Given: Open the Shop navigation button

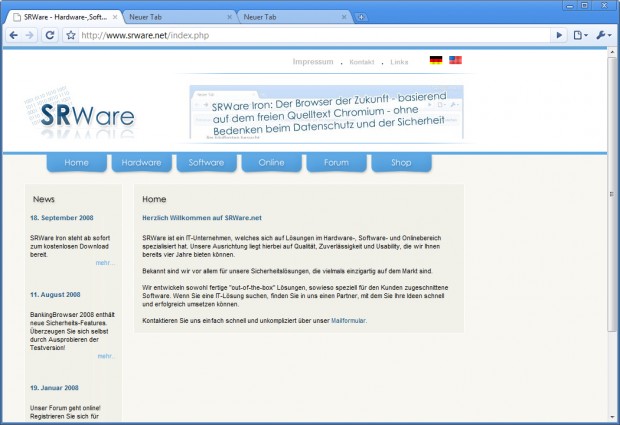Looking at the screenshot, I should tap(401, 163).
